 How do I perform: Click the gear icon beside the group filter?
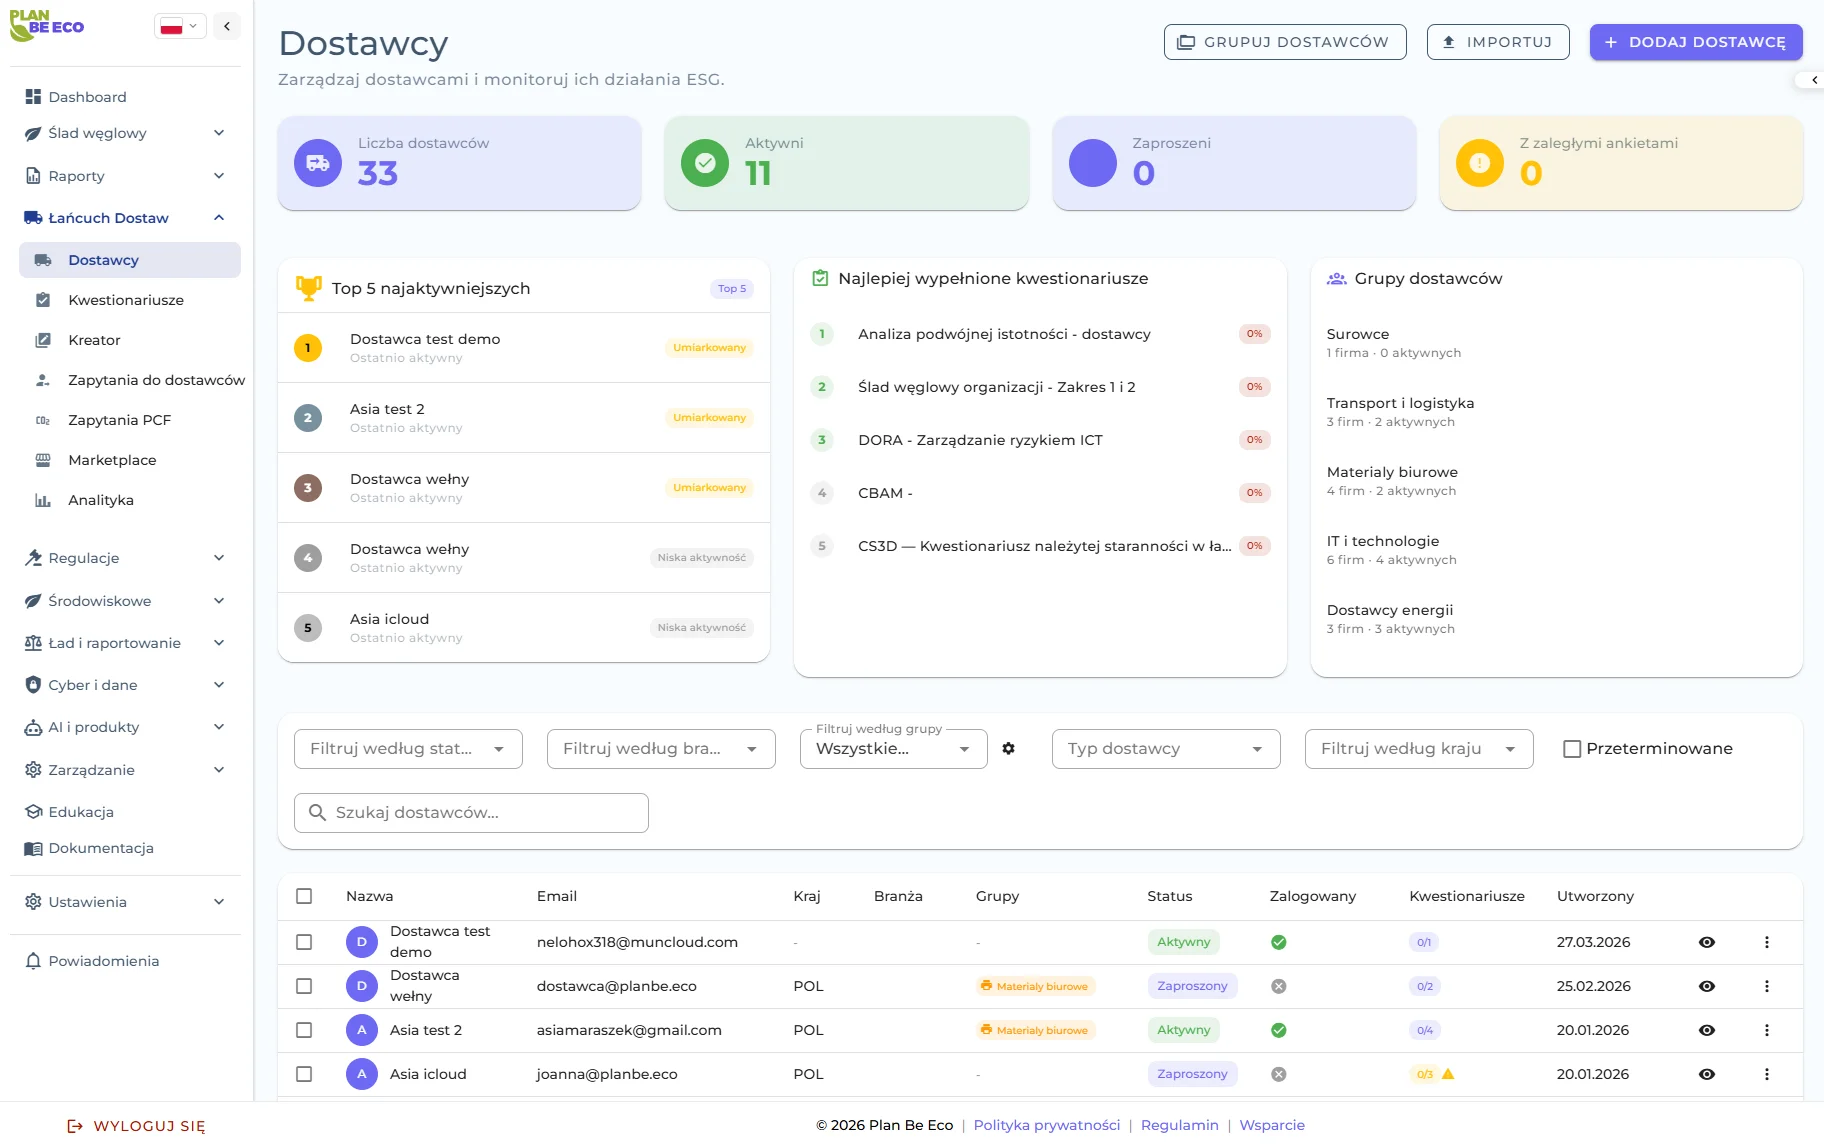[1009, 748]
